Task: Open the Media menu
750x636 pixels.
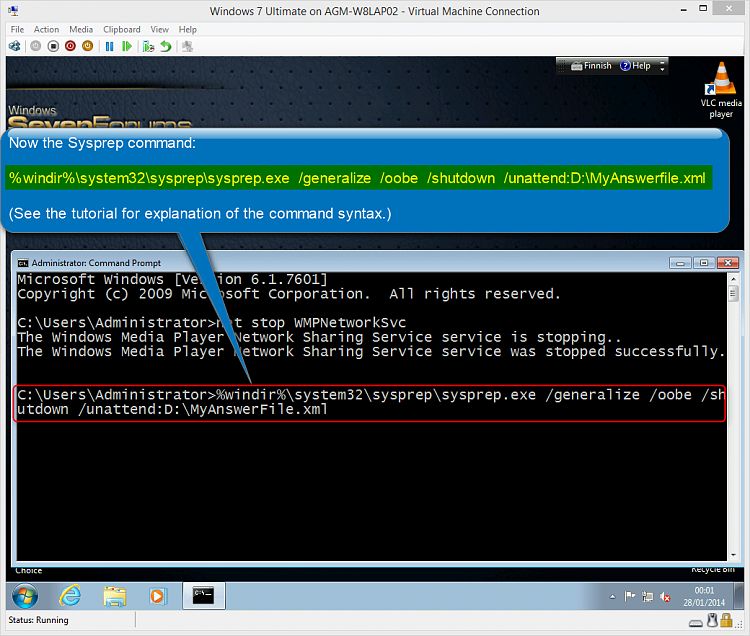Action: 81,30
